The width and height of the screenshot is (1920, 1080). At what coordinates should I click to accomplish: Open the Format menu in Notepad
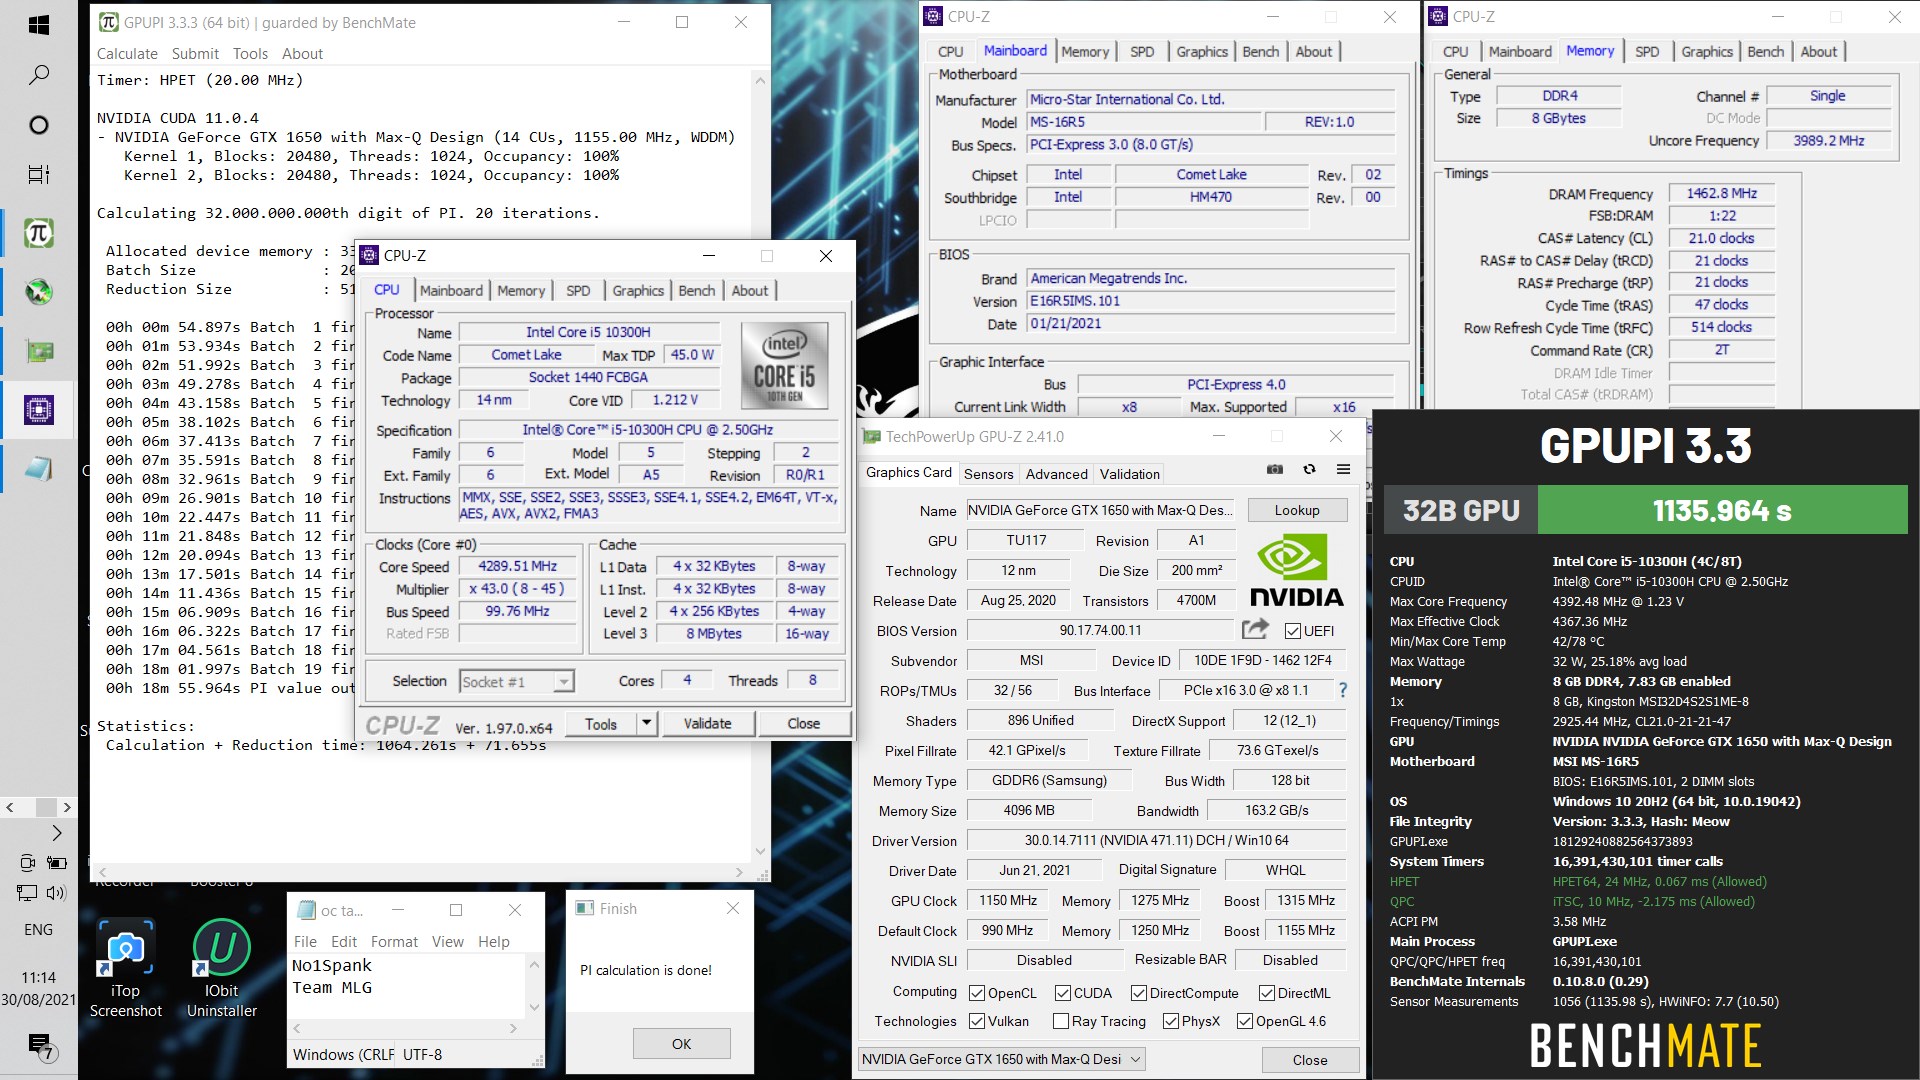coord(394,942)
